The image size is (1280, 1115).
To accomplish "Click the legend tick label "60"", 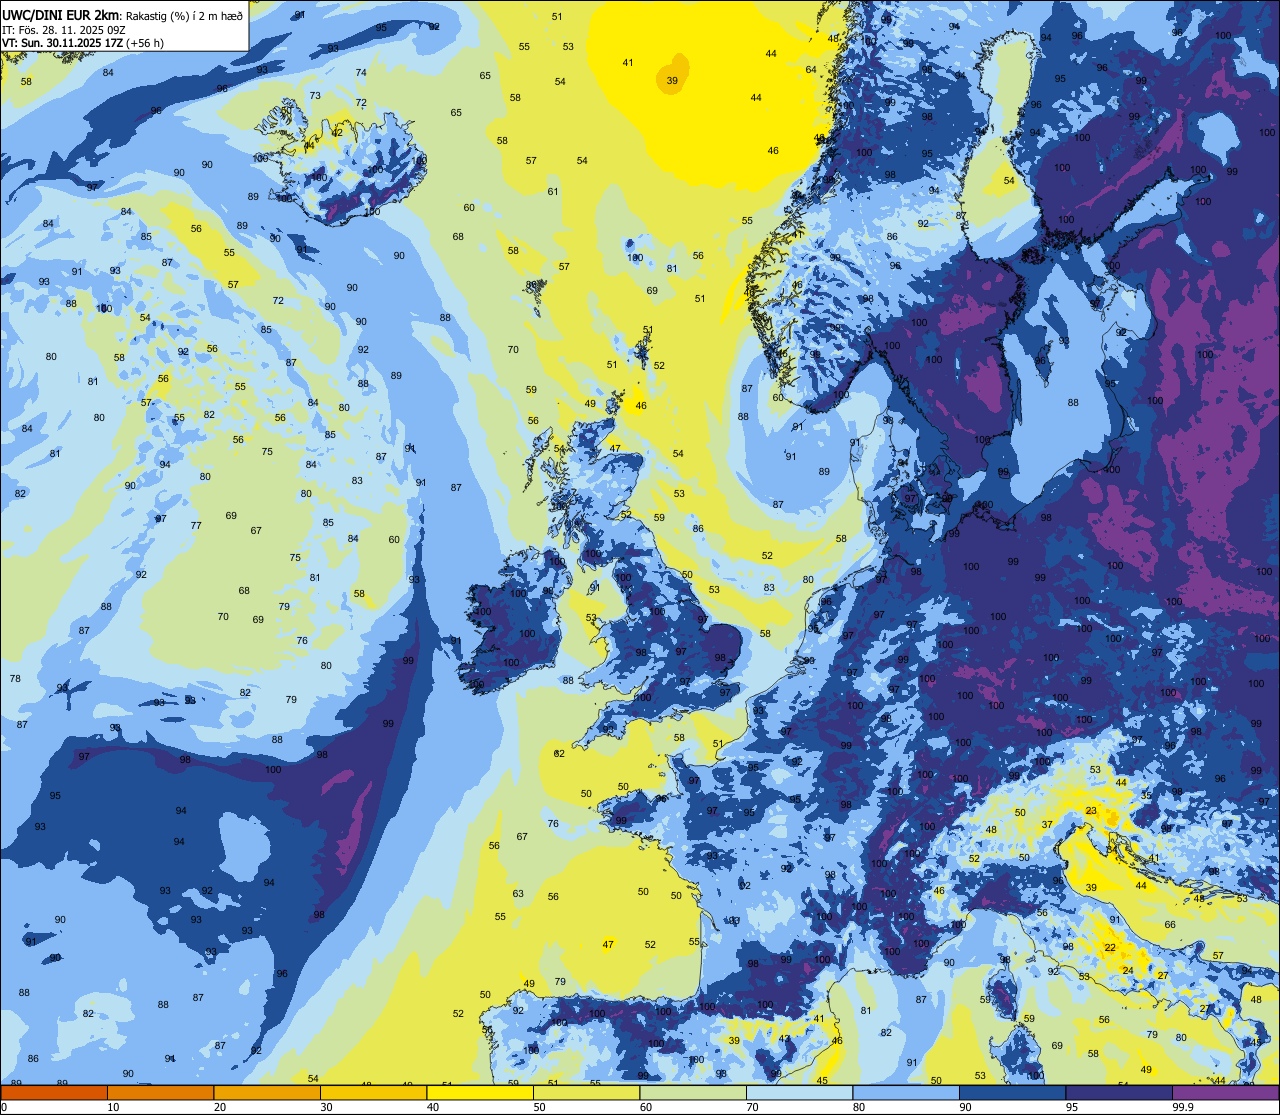I will (646, 1106).
